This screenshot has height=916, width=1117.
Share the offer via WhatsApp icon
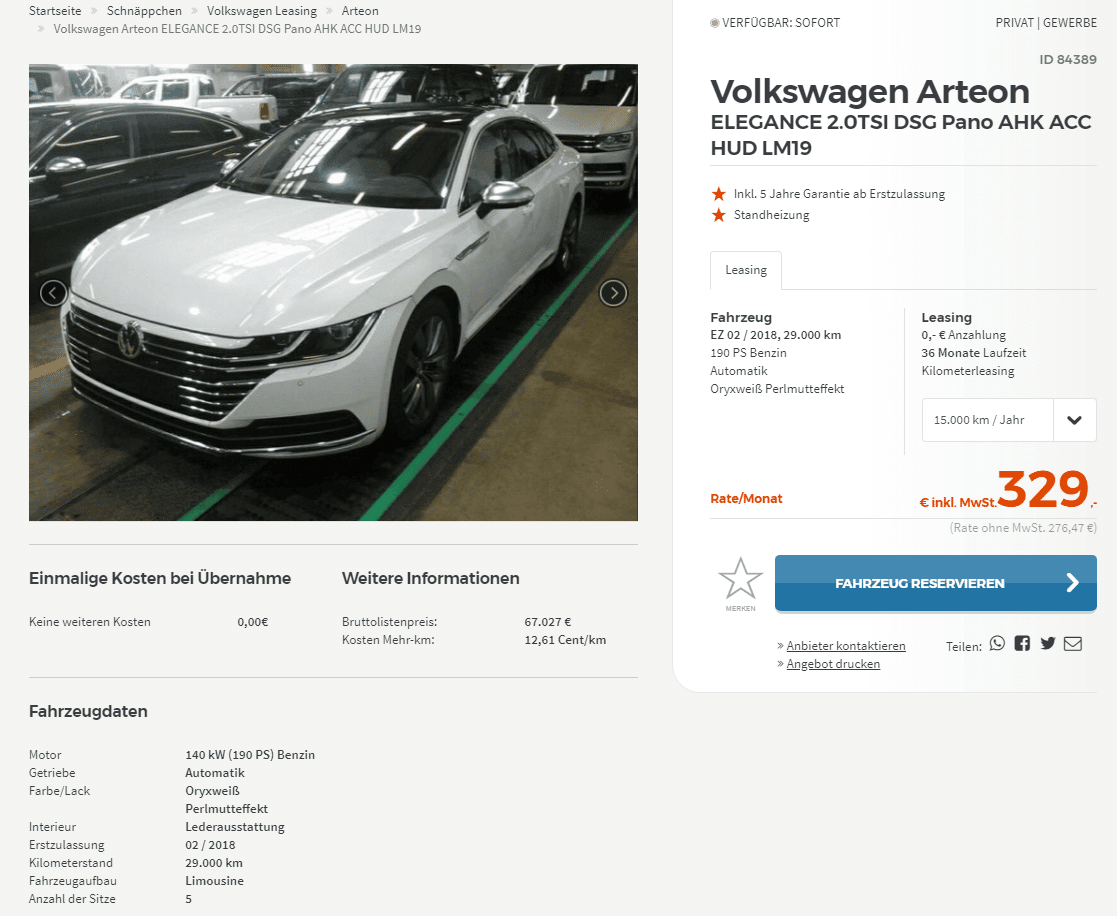coord(997,644)
